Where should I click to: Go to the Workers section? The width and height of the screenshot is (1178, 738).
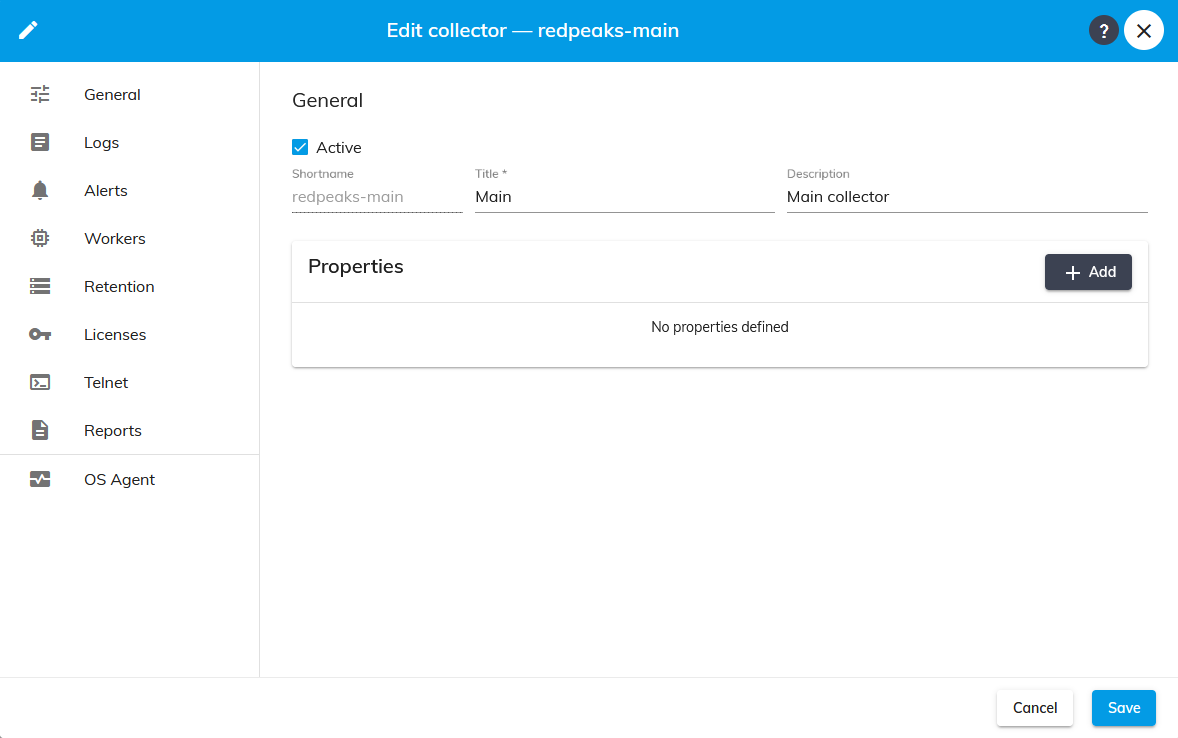(129, 239)
